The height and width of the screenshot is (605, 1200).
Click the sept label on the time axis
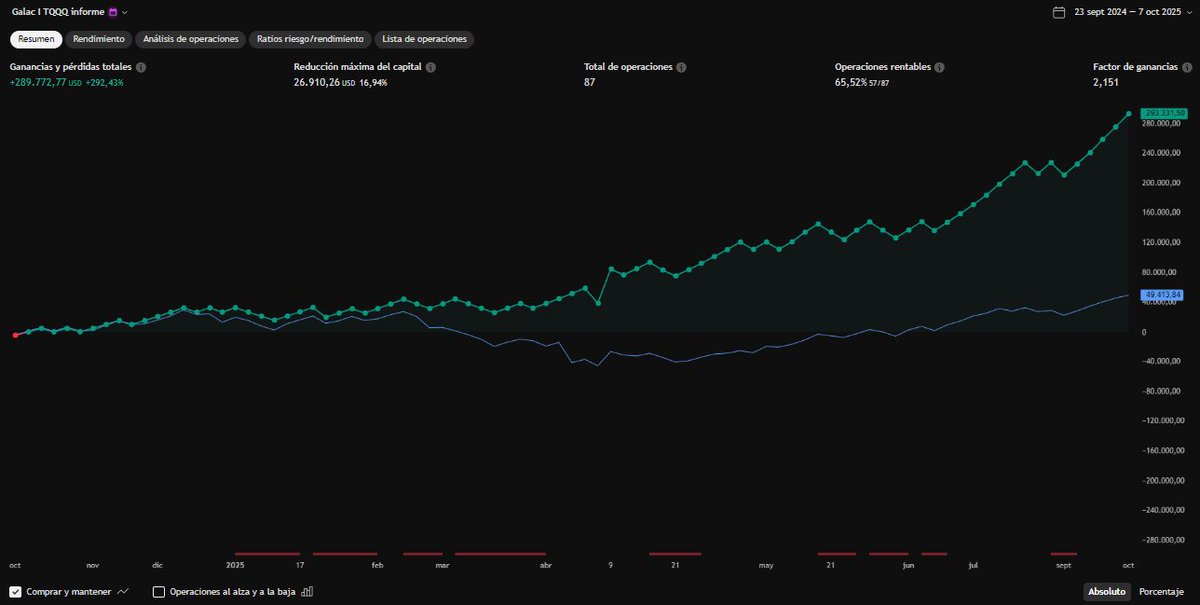(1064, 565)
